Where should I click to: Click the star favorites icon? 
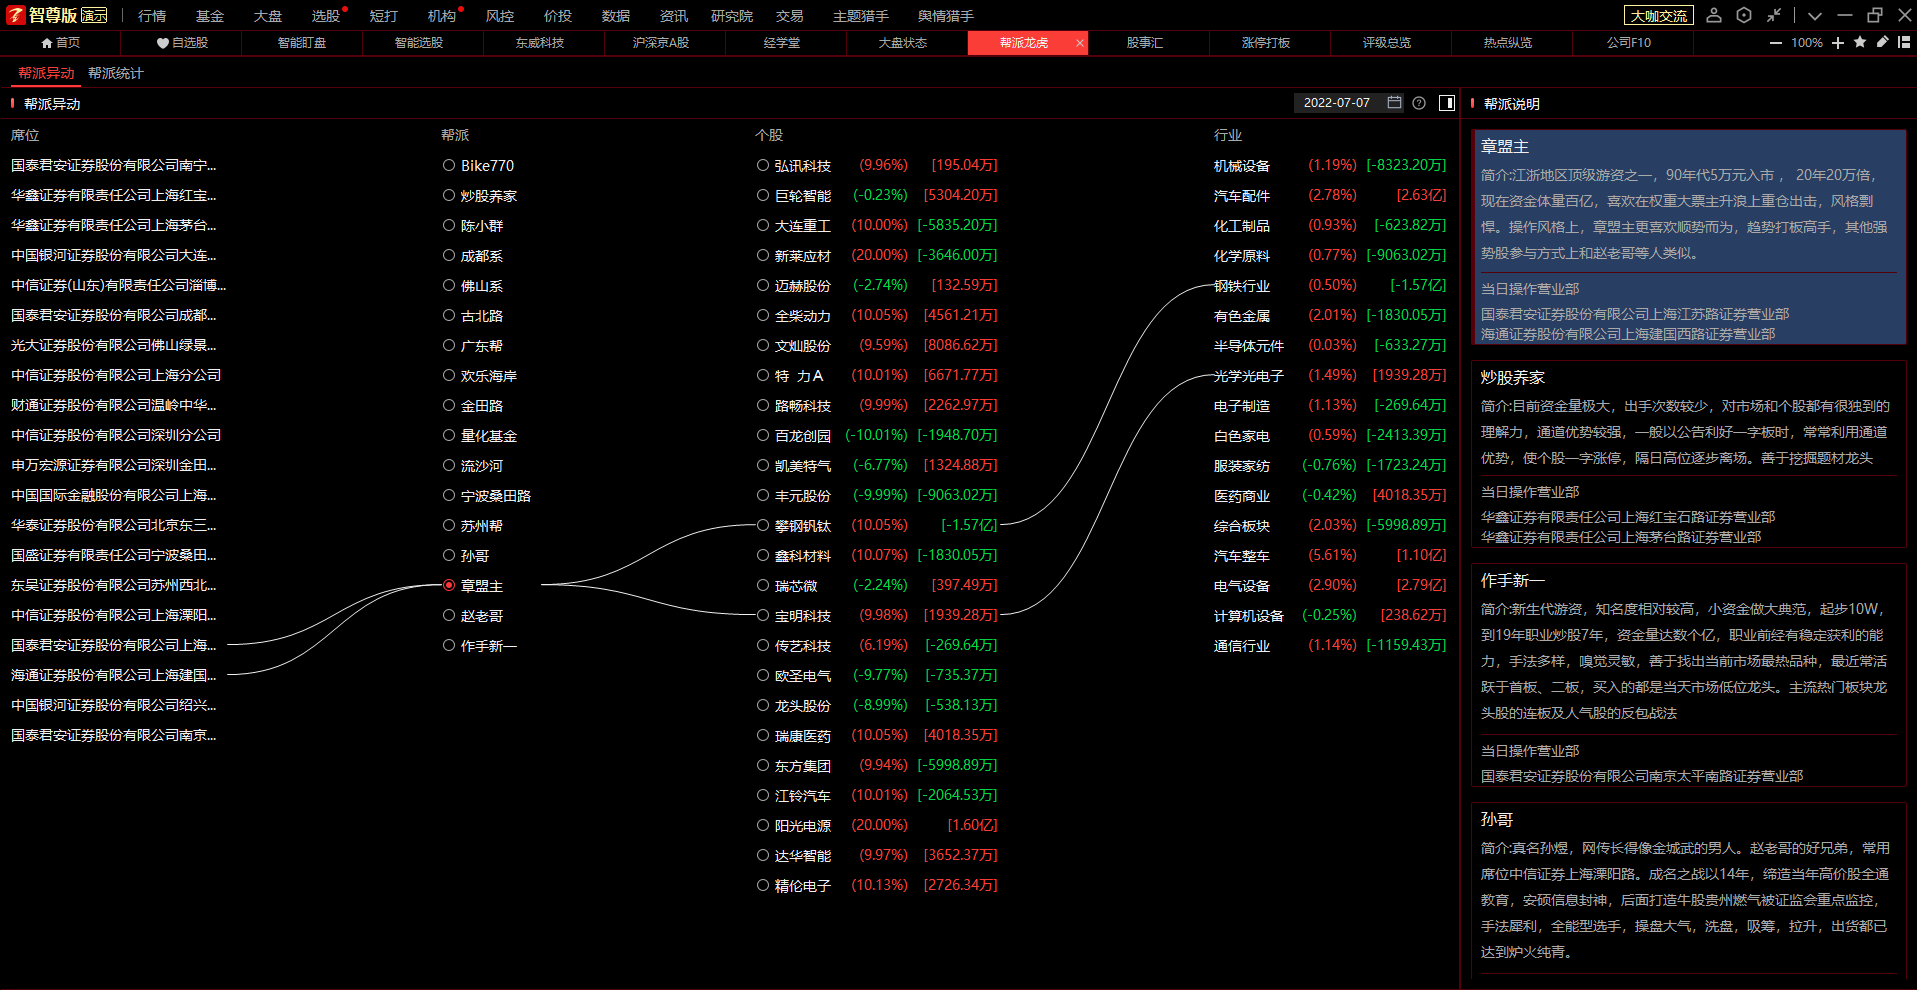point(1860,42)
